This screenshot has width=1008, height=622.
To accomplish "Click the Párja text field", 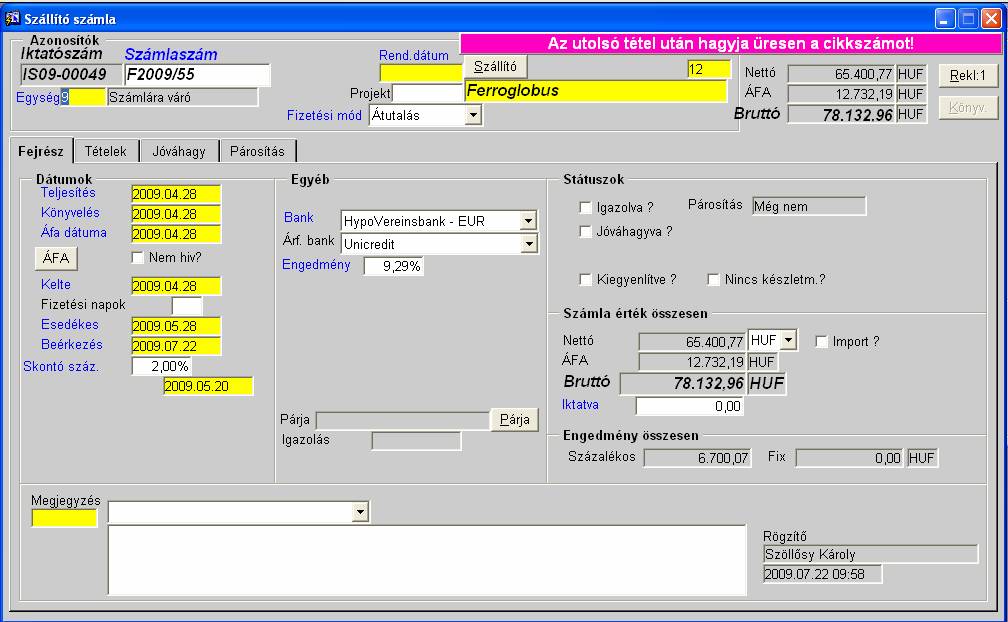I will tap(403, 421).
